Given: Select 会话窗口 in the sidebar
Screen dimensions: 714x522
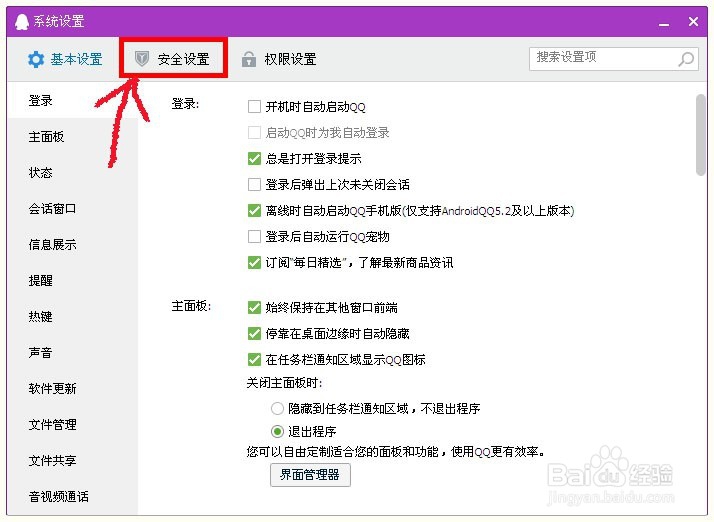Looking at the screenshot, I should coord(72,209).
